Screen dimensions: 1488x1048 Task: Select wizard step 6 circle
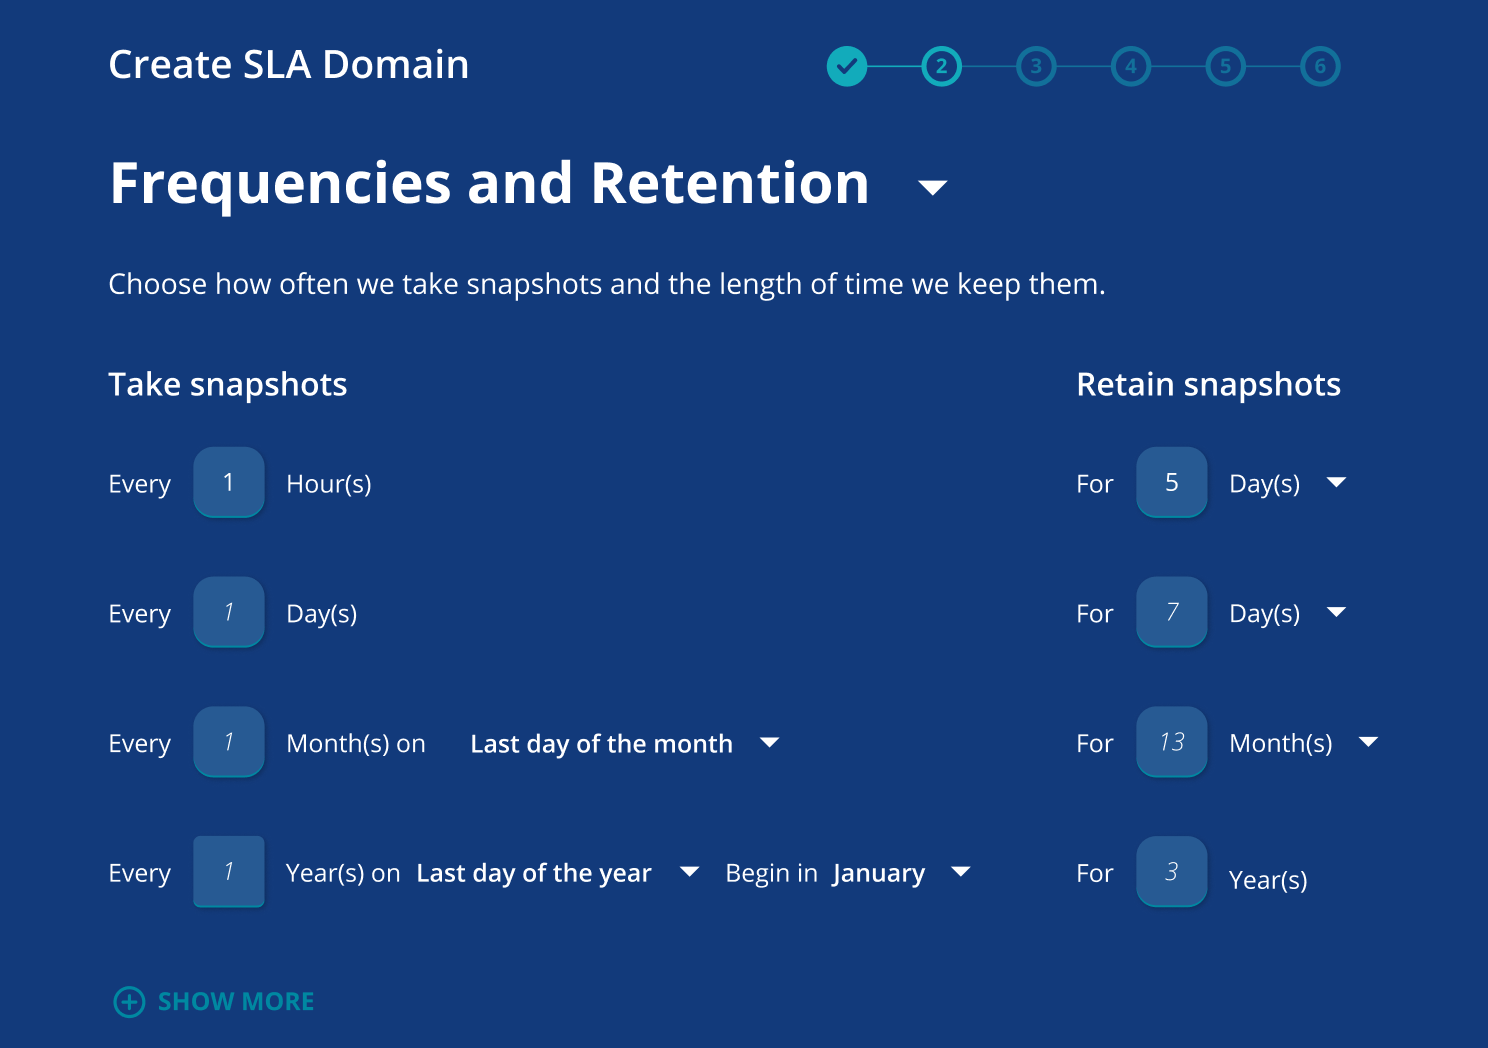click(x=1320, y=67)
